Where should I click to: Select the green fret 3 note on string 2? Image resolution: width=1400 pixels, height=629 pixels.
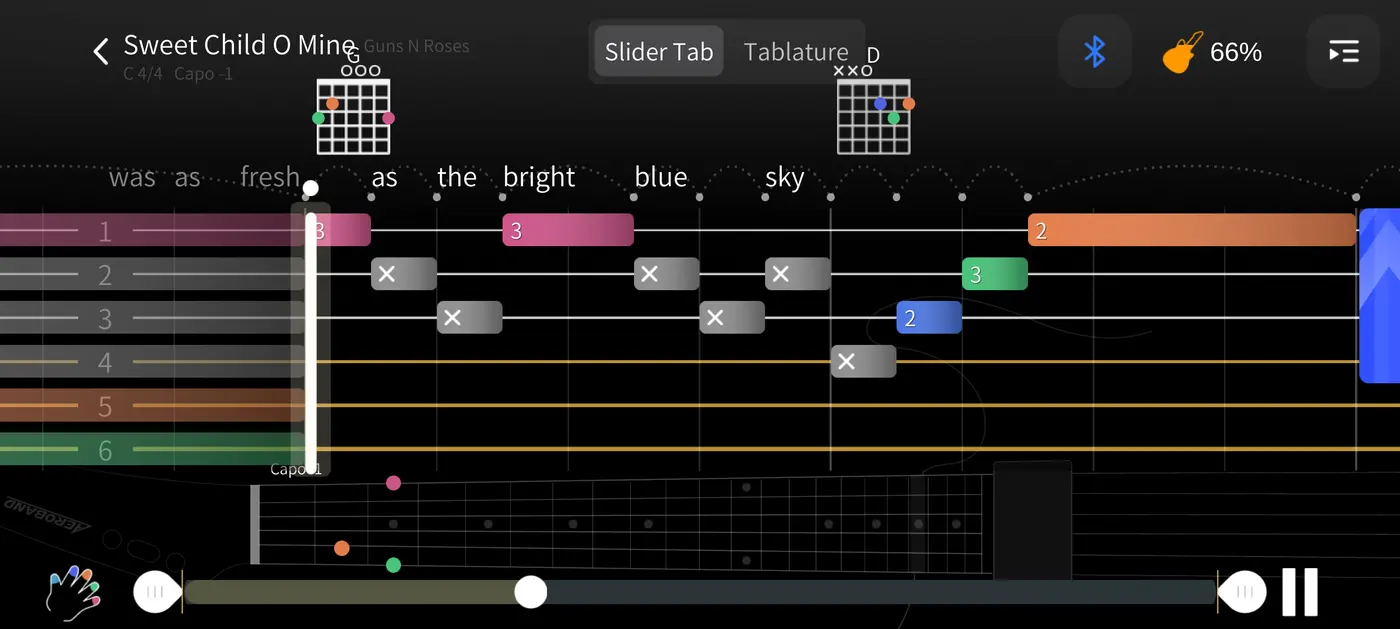point(994,274)
